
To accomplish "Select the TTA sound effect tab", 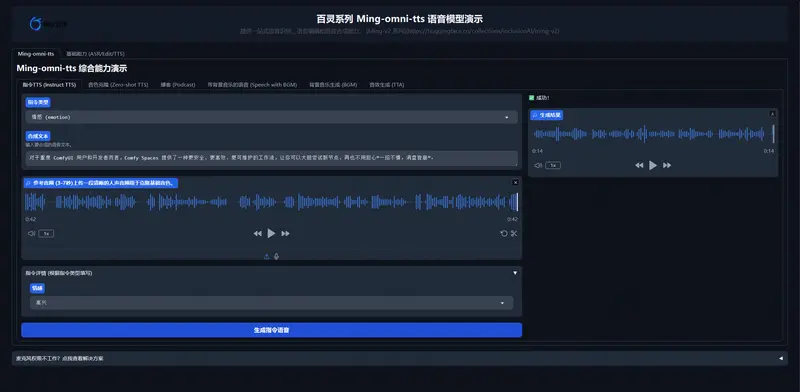I will click(x=386, y=85).
